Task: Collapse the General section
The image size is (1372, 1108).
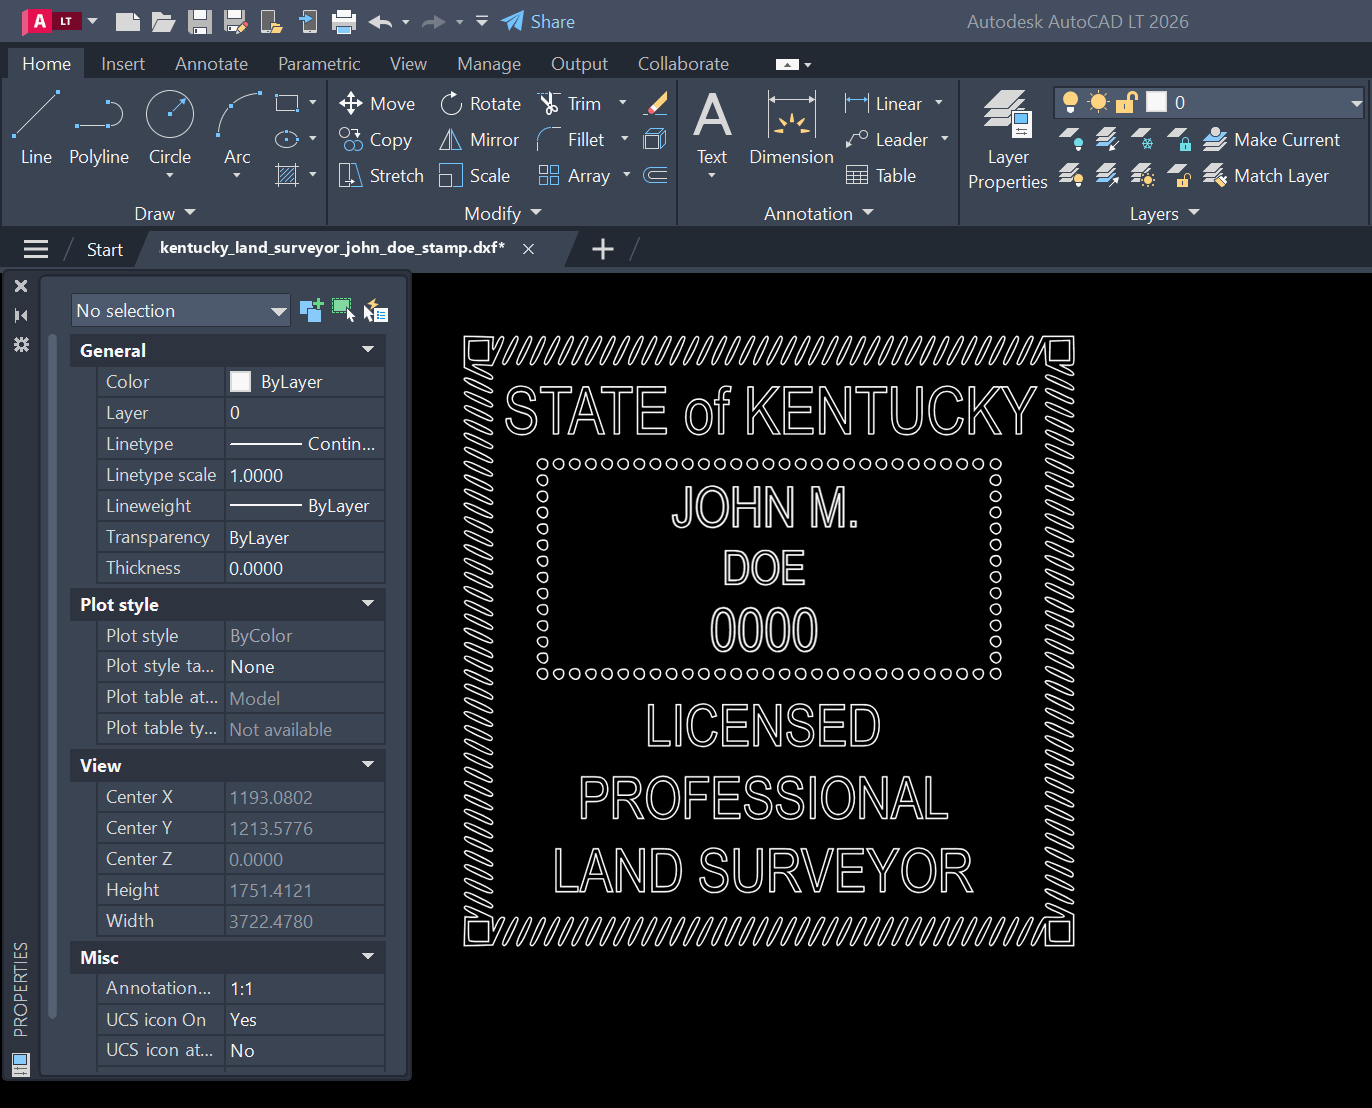Action: [368, 350]
